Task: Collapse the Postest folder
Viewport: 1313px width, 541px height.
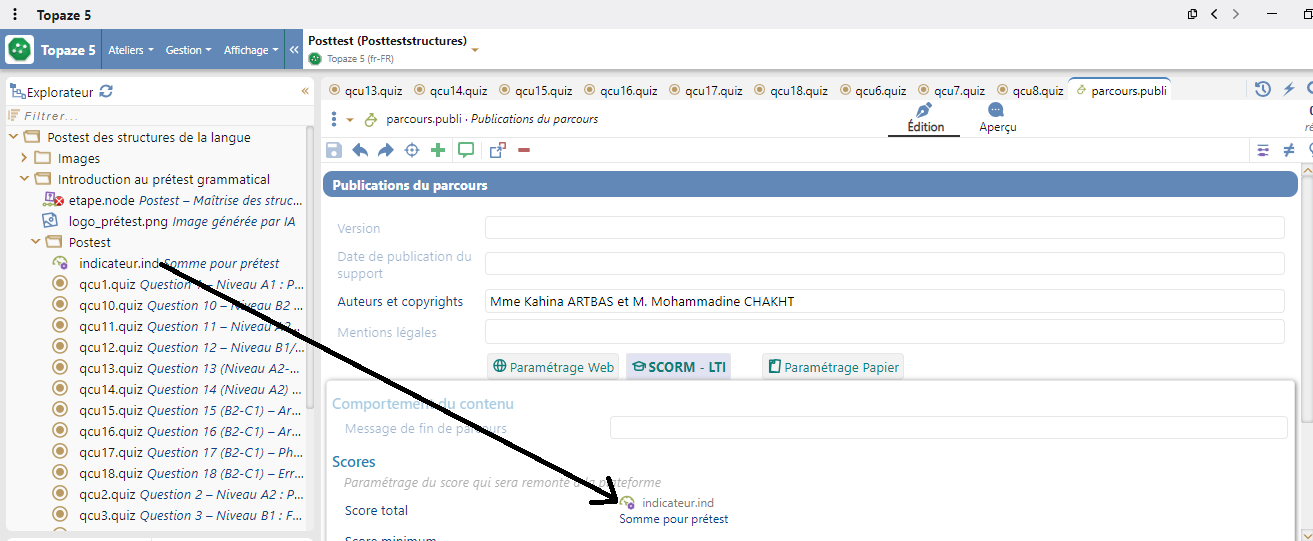Action: tap(36, 242)
